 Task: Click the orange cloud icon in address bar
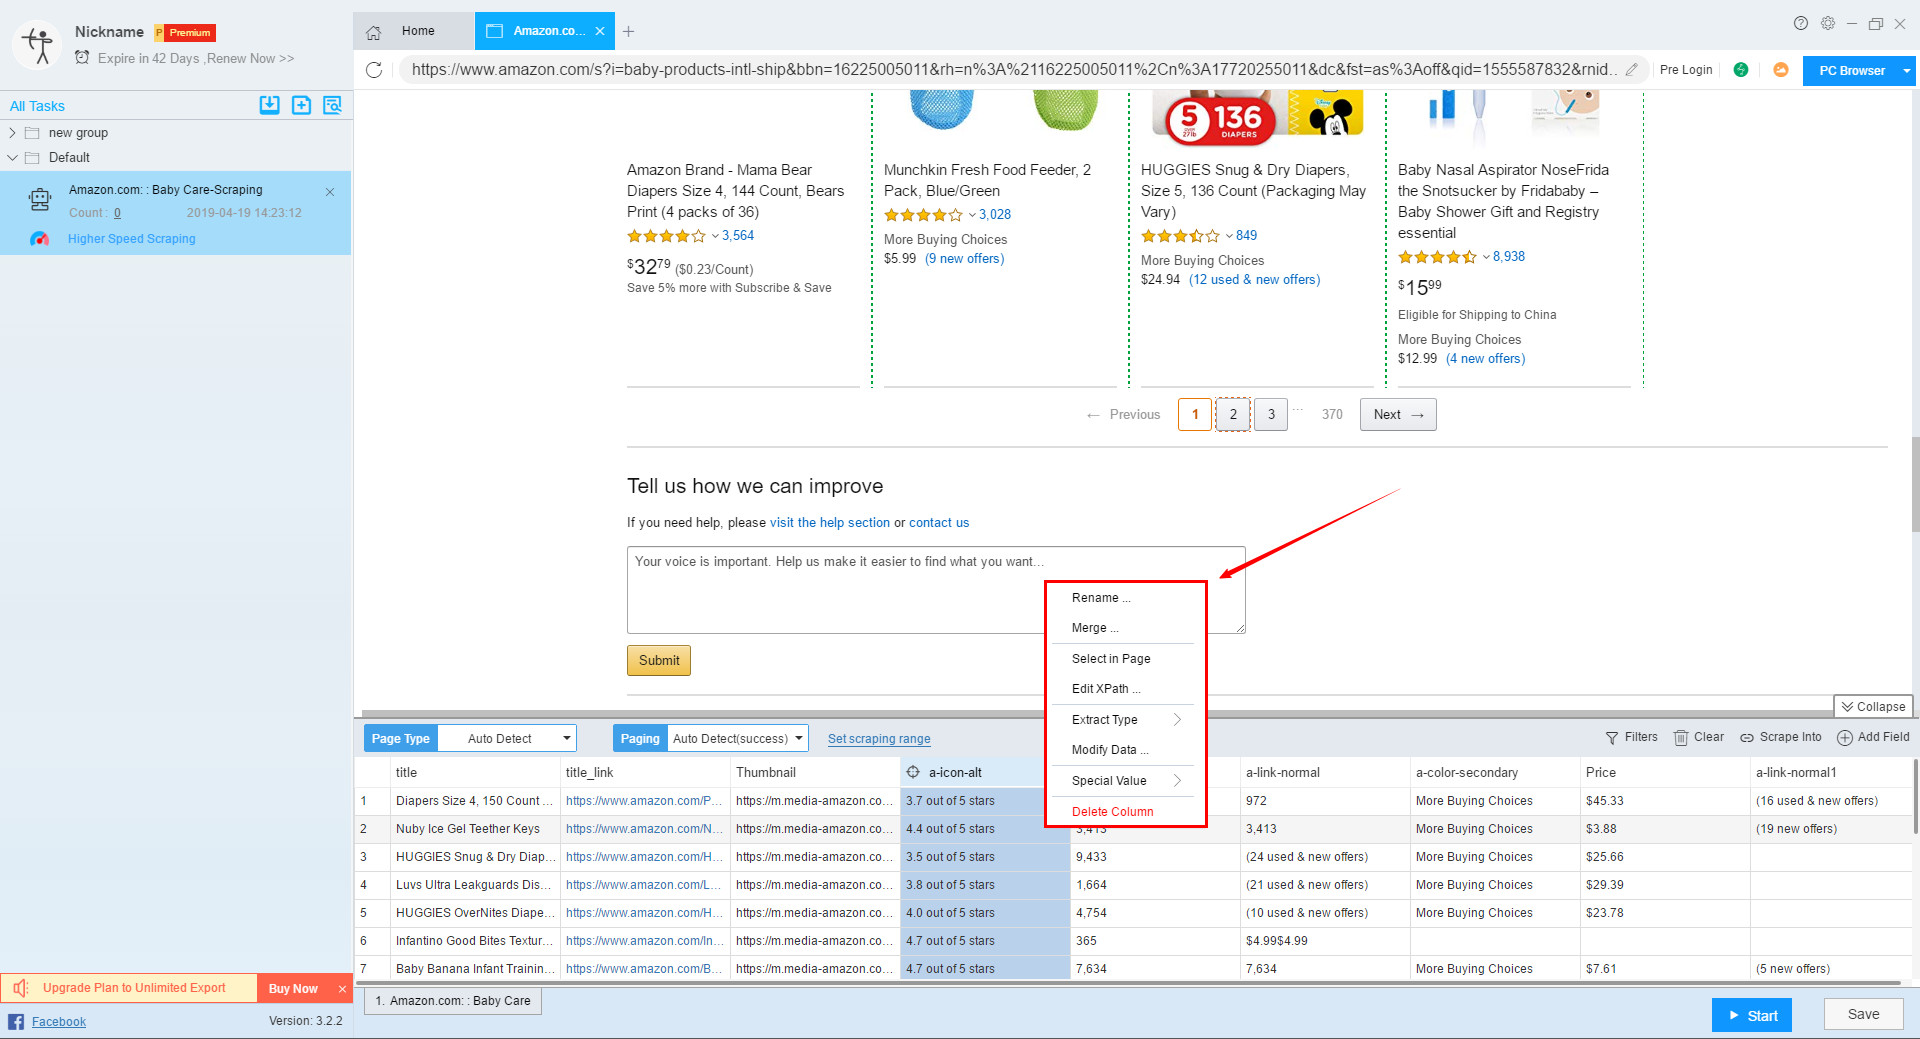(1781, 70)
